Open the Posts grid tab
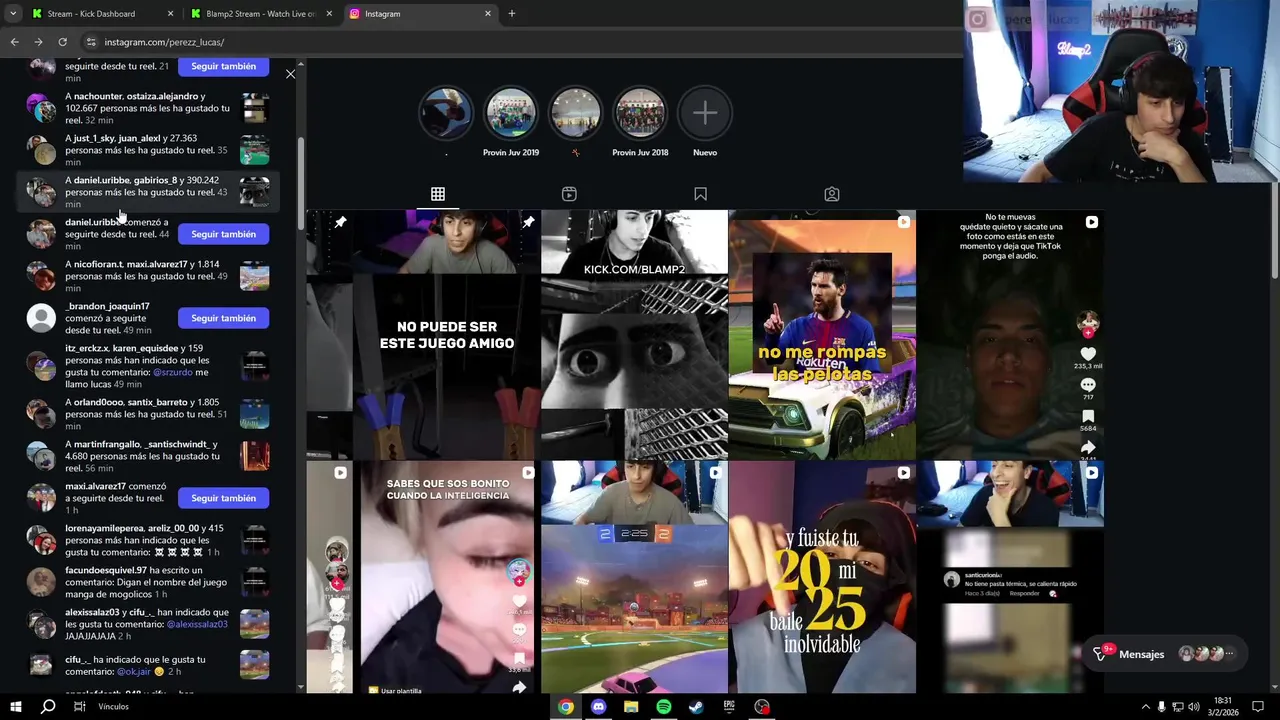This screenshot has width=1280, height=720. click(x=438, y=194)
